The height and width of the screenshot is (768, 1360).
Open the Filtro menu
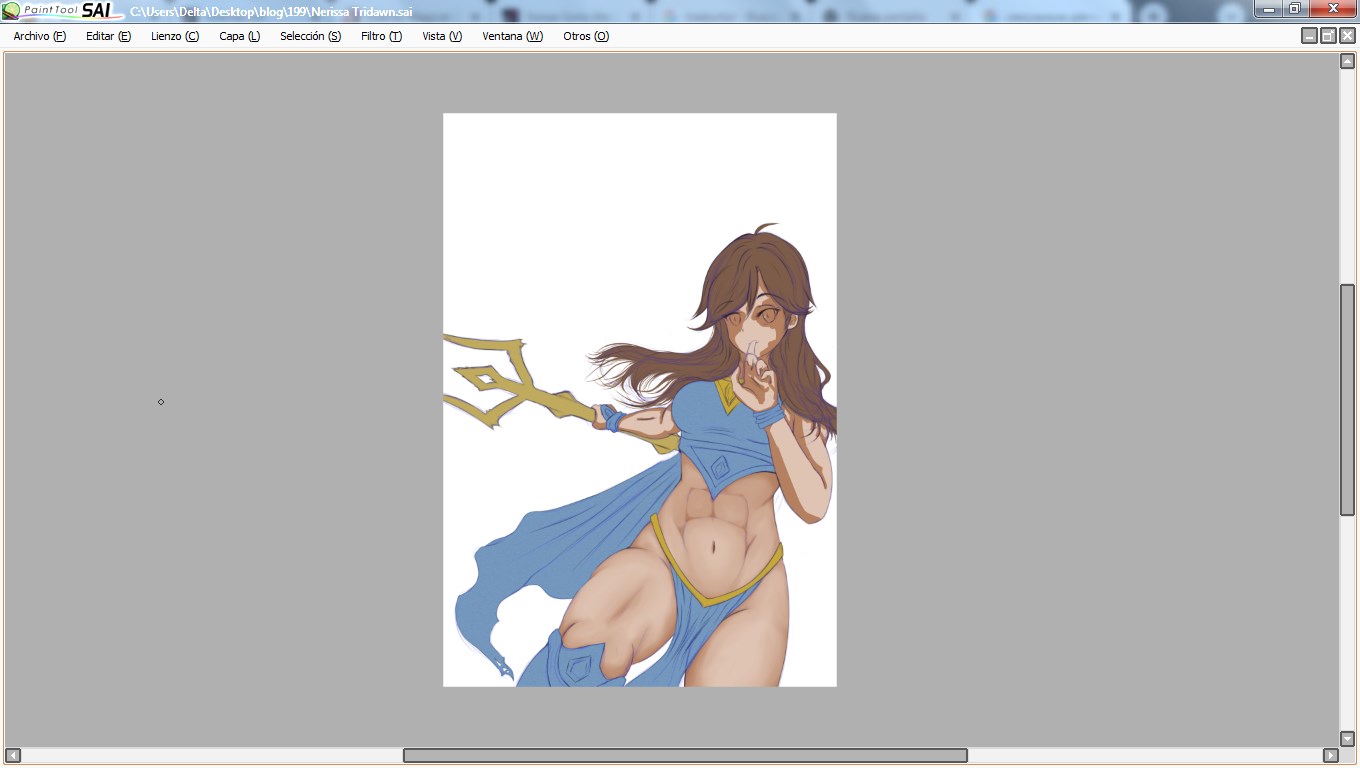coord(381,36)
